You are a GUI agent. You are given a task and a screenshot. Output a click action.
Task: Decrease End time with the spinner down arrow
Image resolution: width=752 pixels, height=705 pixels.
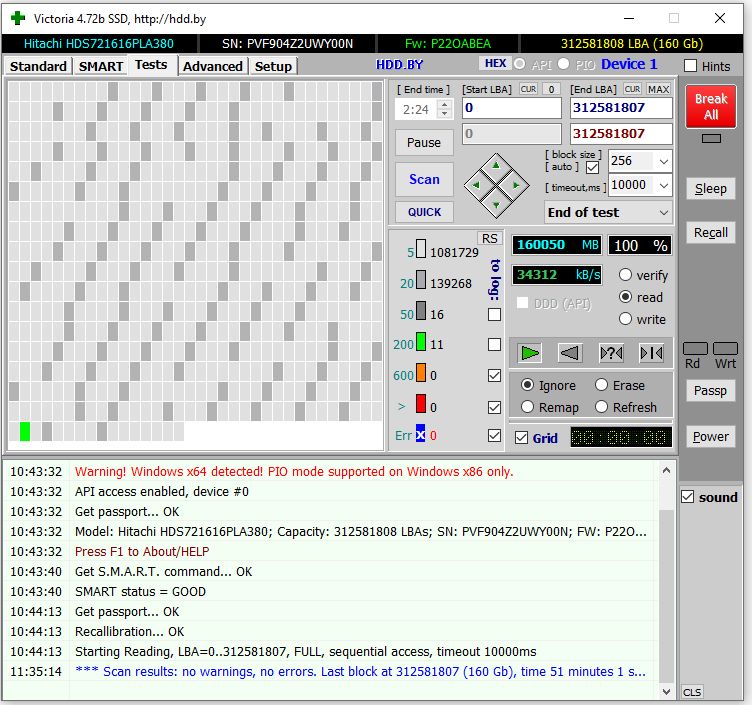[445, 114]
